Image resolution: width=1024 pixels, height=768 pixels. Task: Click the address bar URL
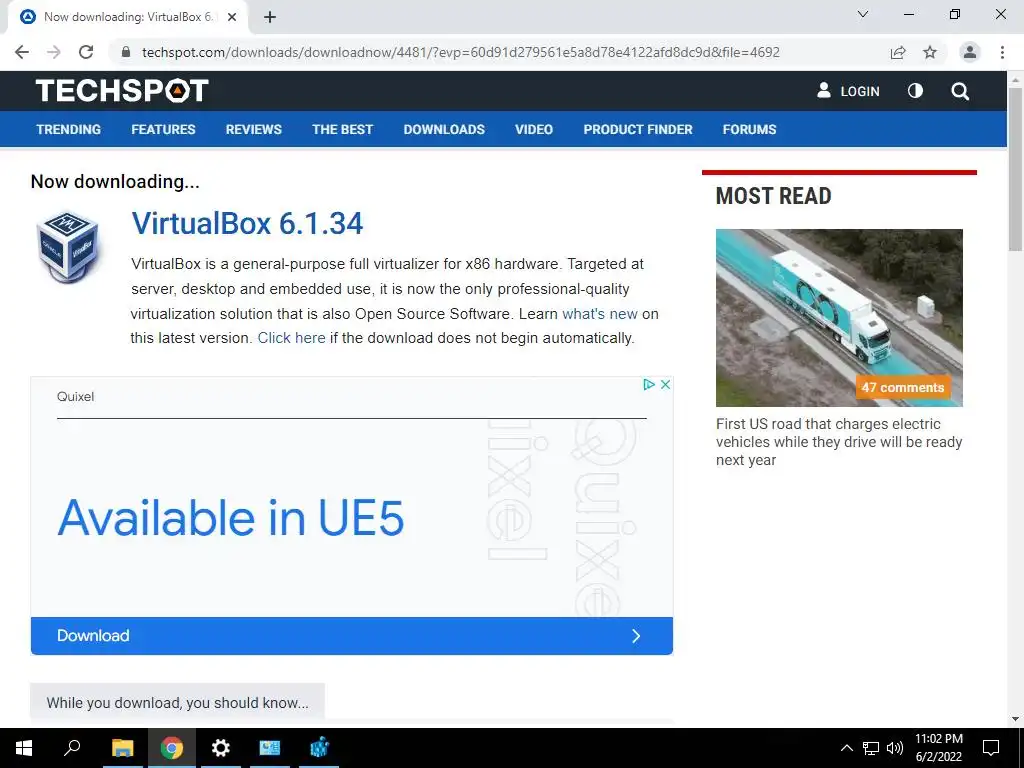tap(461, 52)
